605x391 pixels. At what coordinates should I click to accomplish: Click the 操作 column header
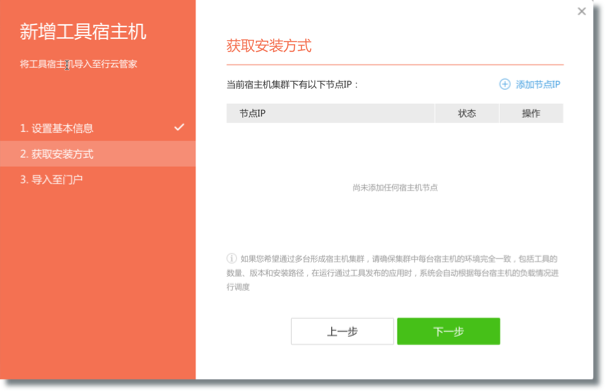pos(531,113)
